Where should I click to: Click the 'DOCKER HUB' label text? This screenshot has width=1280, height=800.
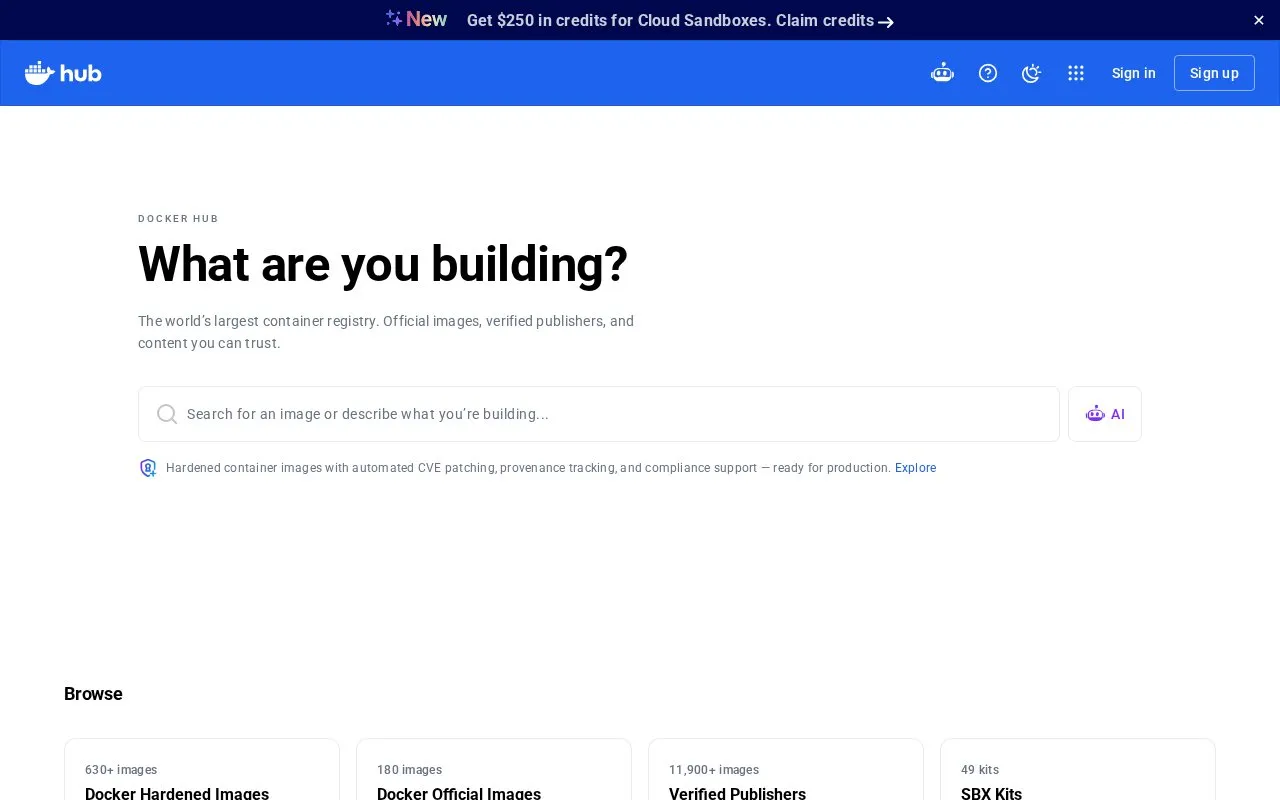coord(178,219)
